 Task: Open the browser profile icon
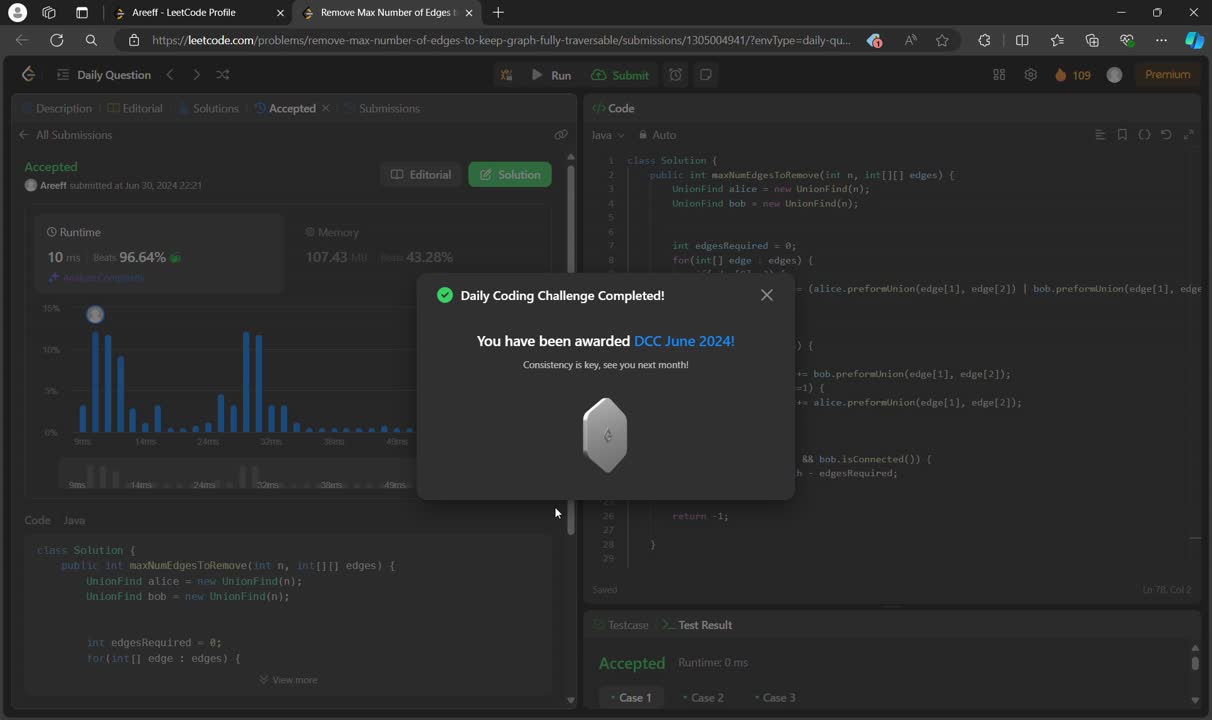pos(17,13)
